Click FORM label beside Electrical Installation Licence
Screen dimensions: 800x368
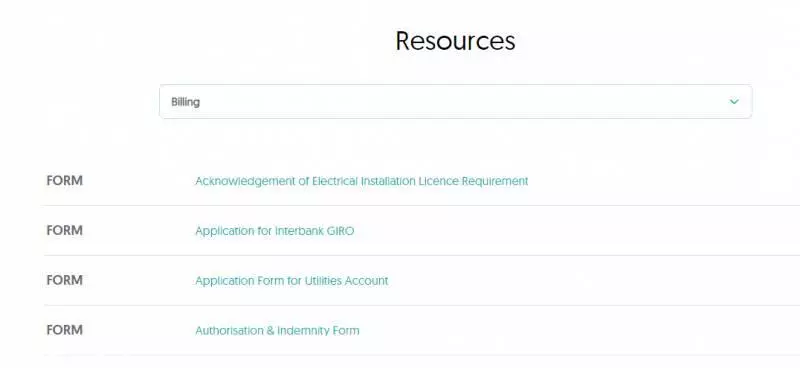click(x=64, y=181)
